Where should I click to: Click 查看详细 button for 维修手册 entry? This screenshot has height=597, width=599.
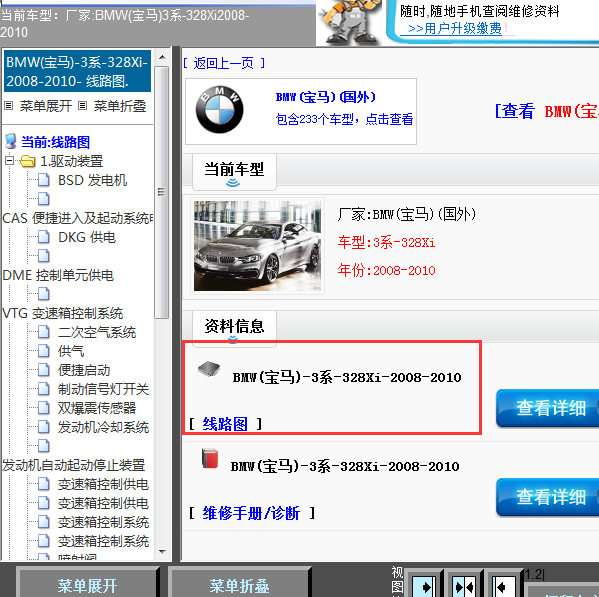[548, 497]
